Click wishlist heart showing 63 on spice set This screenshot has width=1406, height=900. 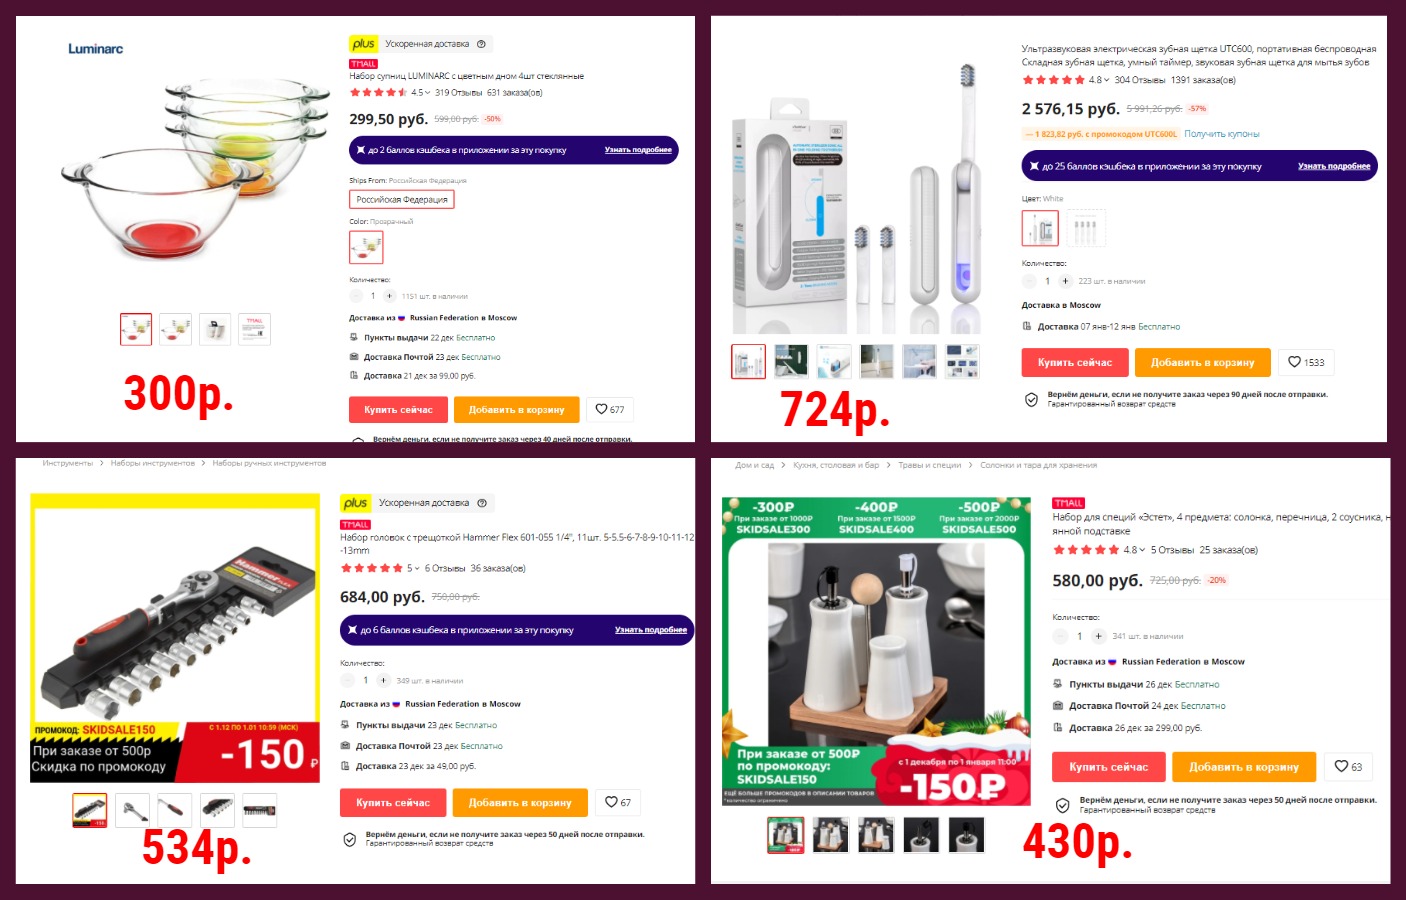(1348, 767)
